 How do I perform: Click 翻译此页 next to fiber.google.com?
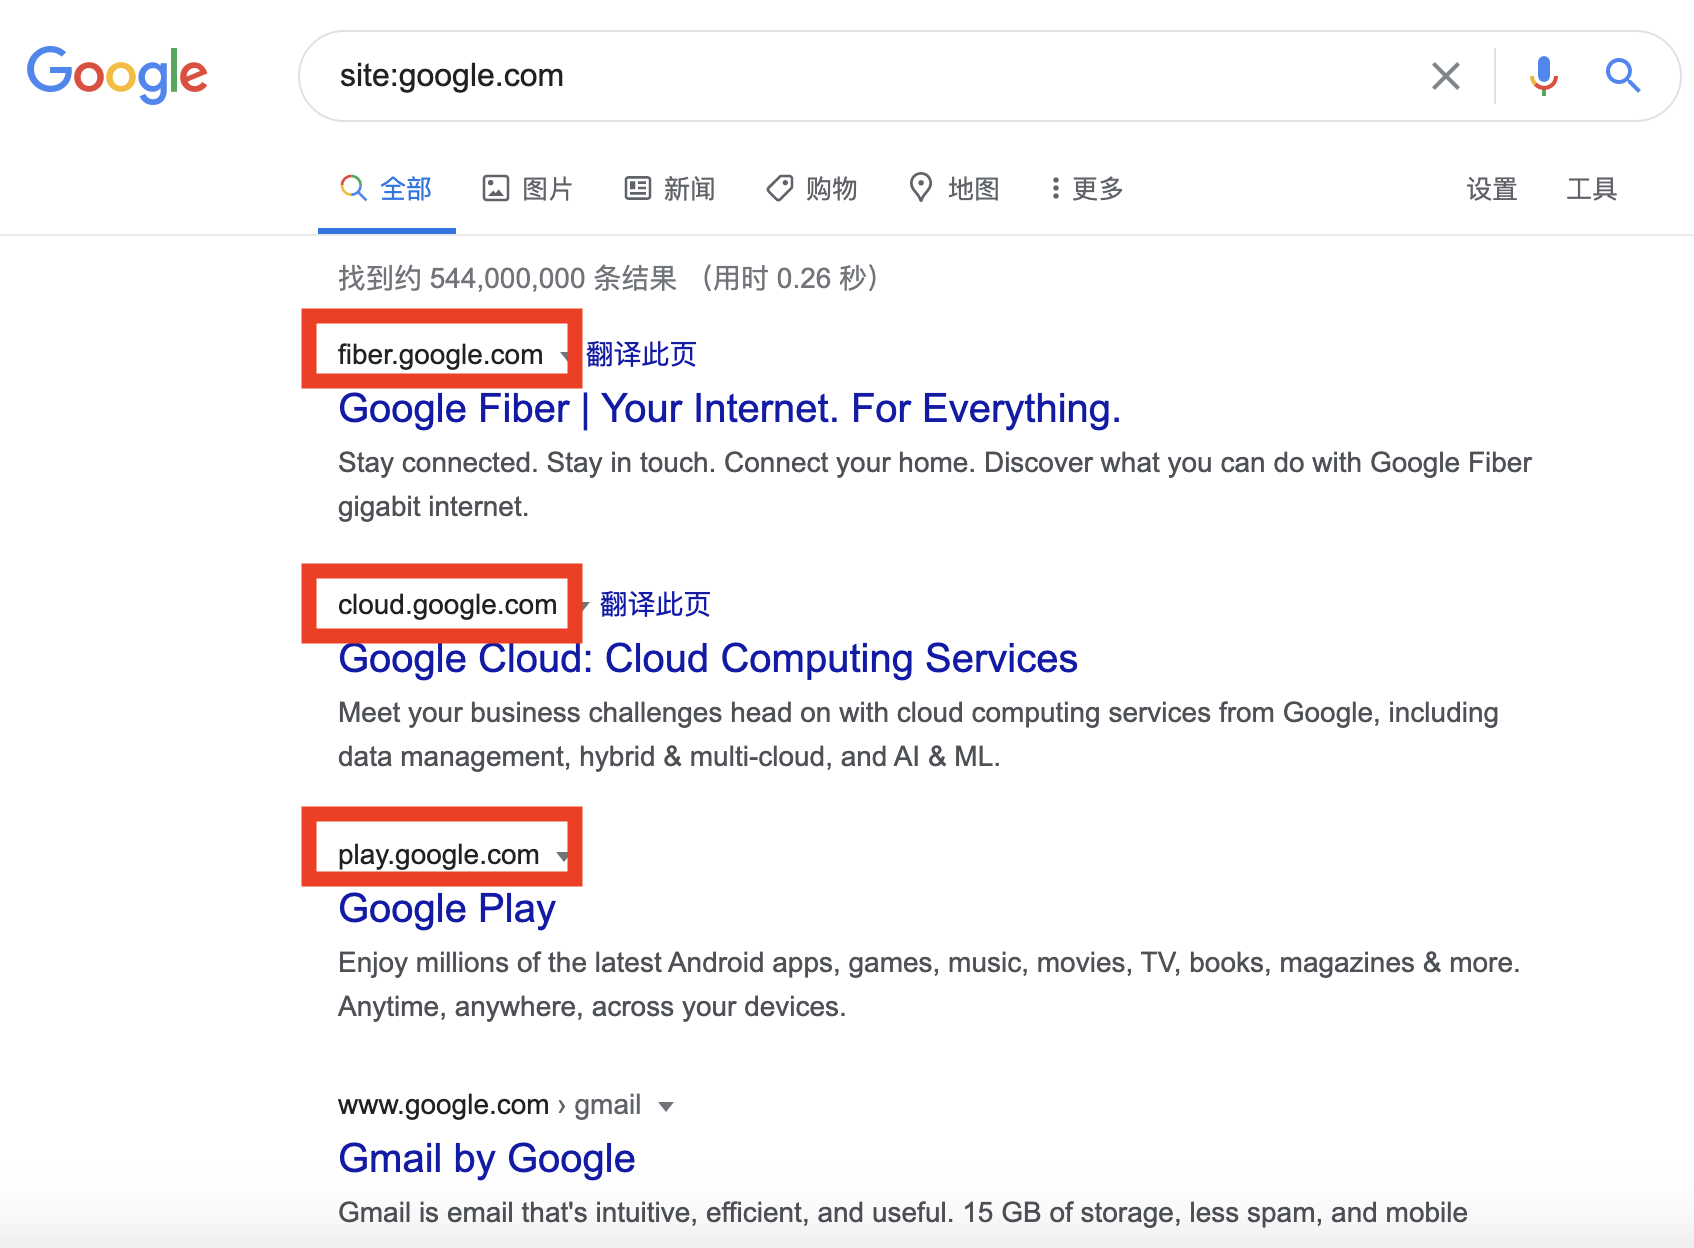641,354
